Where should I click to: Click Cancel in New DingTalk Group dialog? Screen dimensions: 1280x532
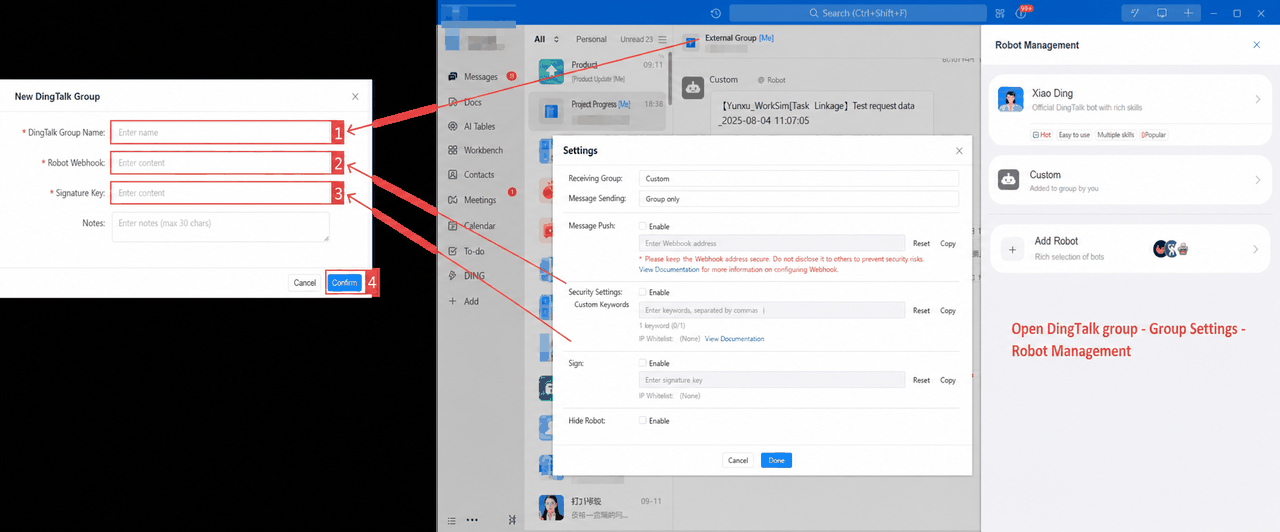pyautogui.click(x=305, y=283)
